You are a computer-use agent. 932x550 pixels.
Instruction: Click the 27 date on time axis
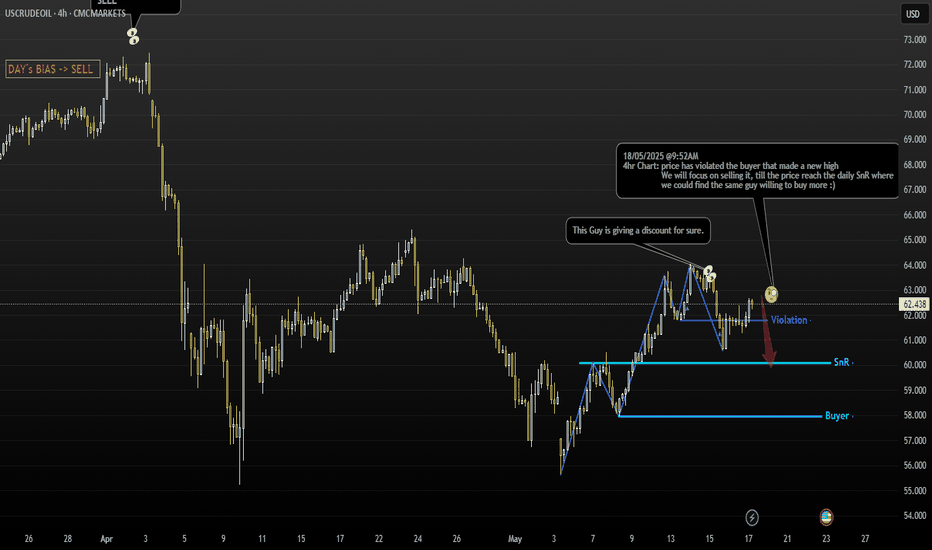[865, 539]
